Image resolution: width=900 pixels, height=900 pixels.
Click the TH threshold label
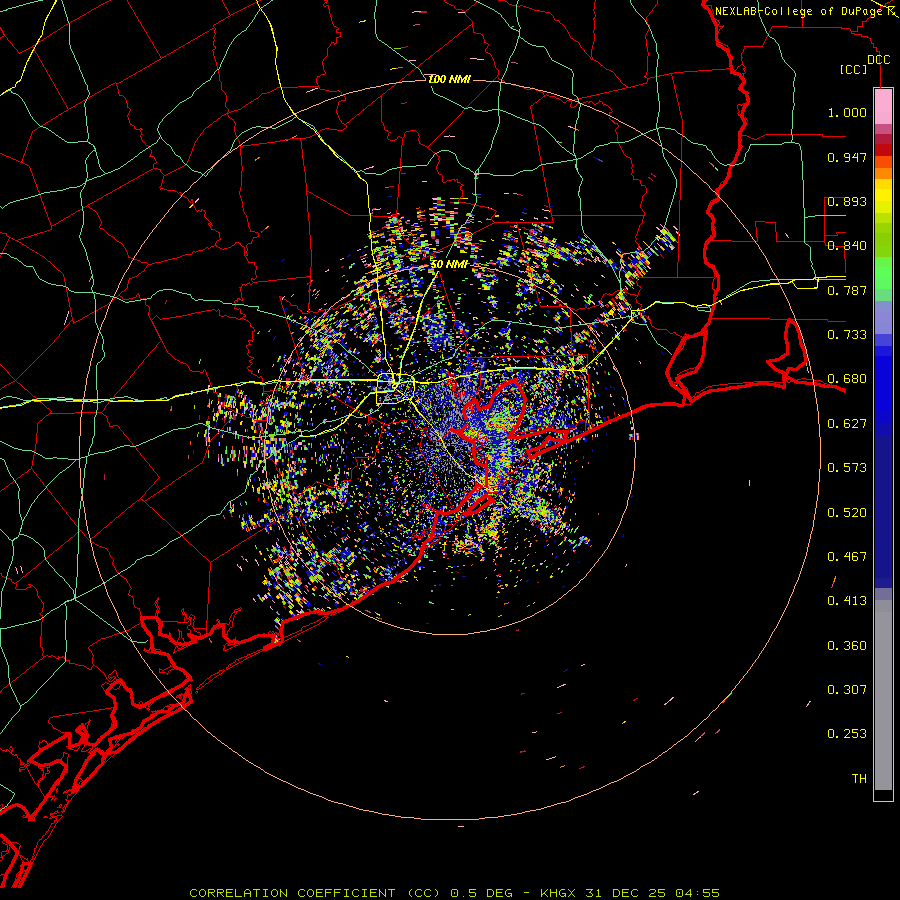(859, 779)
